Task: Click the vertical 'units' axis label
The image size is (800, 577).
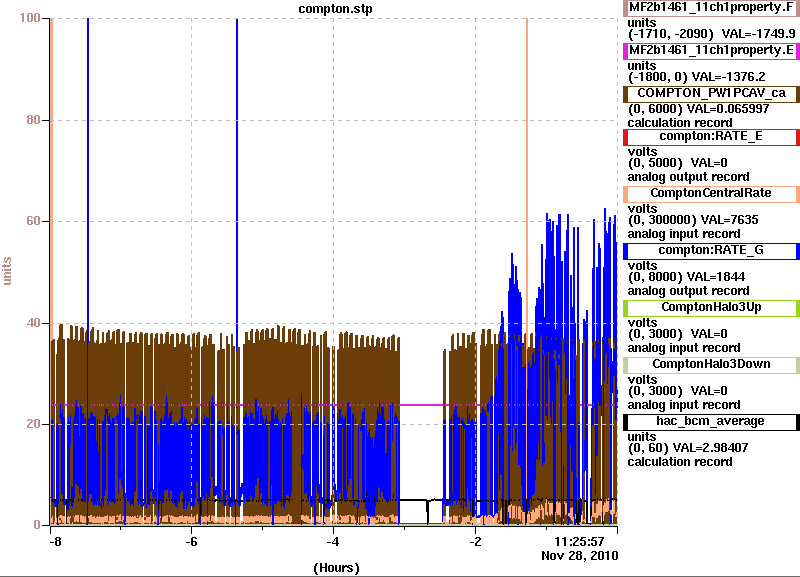Action: point(7,271)
